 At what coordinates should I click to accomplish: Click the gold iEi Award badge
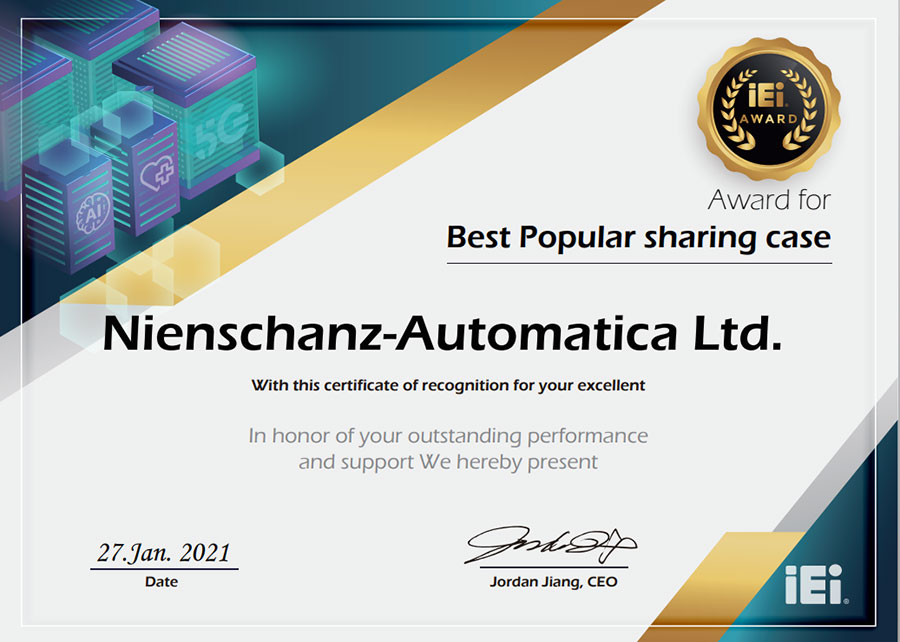pyautogui.click(x=769, y=108)
